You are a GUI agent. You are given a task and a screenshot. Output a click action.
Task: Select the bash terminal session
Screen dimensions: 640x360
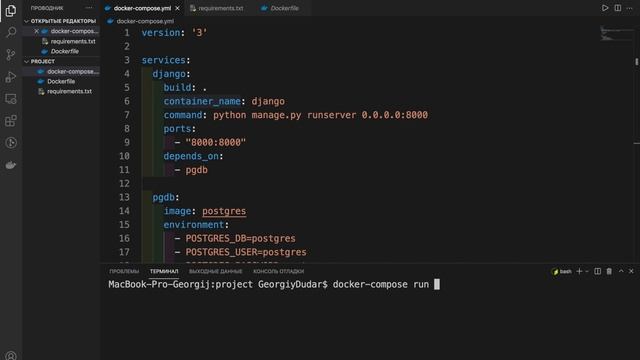(x=562, y=271)
